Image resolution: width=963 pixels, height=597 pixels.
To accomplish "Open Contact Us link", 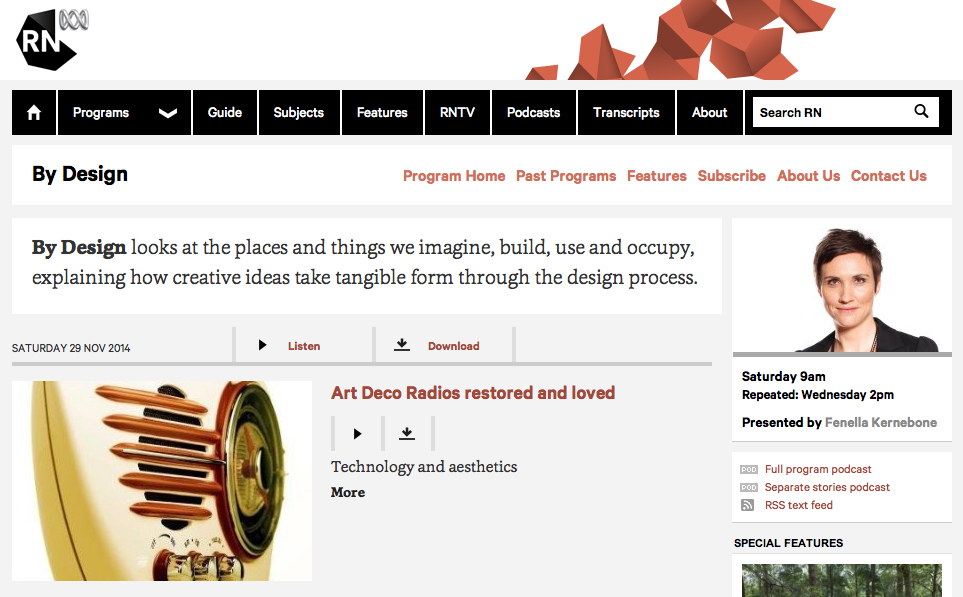I will [889, 176].
